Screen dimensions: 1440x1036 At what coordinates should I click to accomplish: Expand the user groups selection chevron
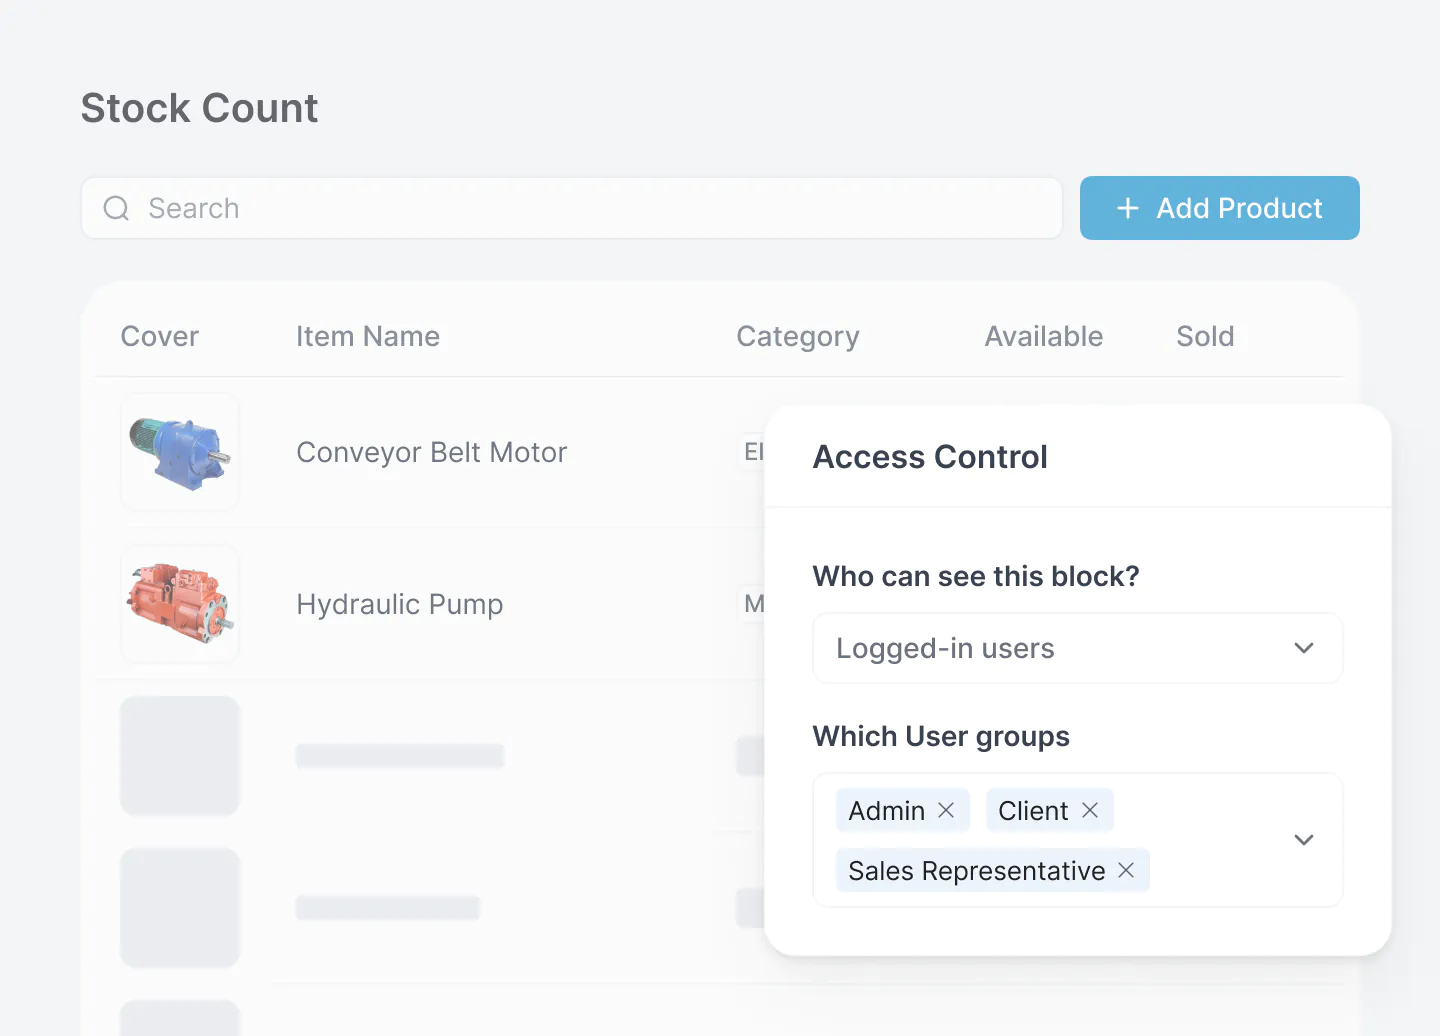coord(1303,840)
